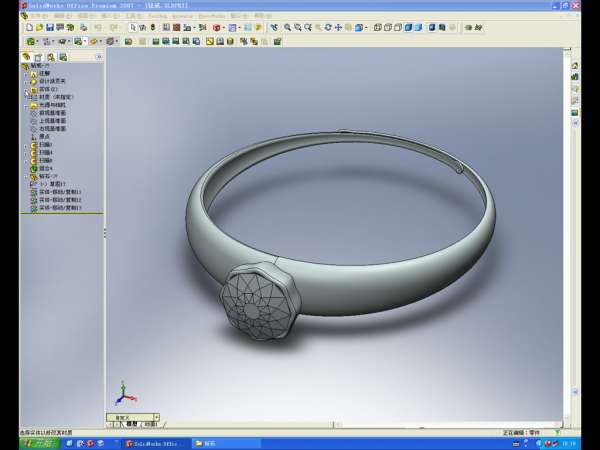Expand the first 扫描 sweep feature

(x=26, y=145)
